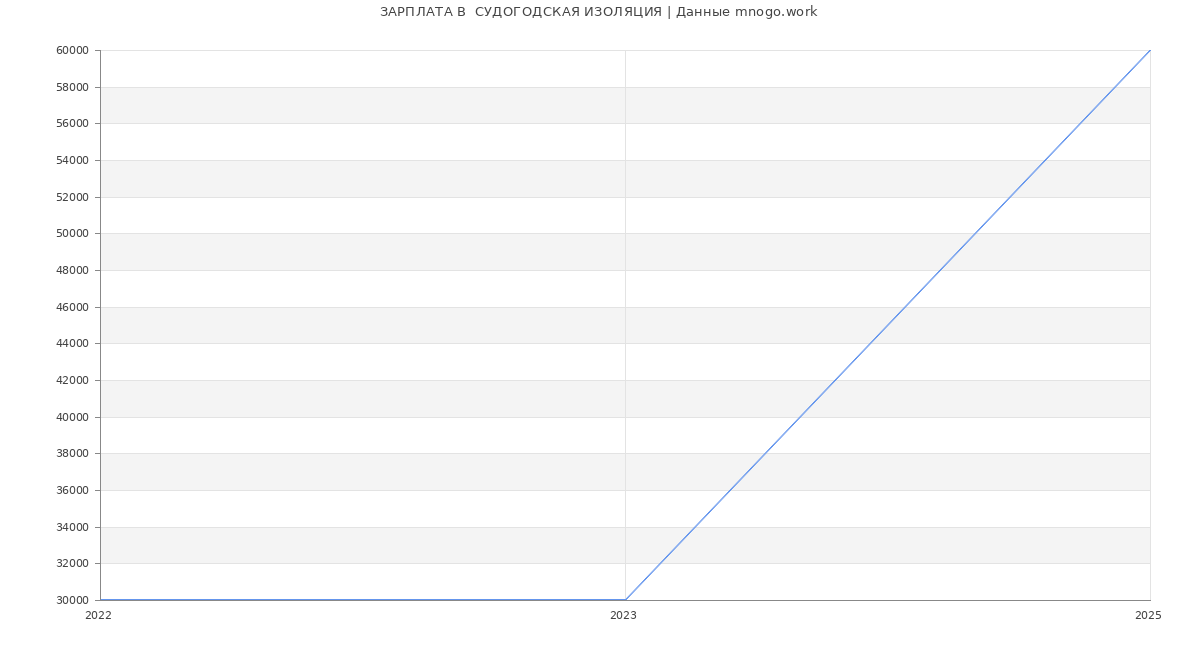The width and height of the screenshot is (1200, 650).
Task: Click the 48000 y-axis label
Action: 72,271
